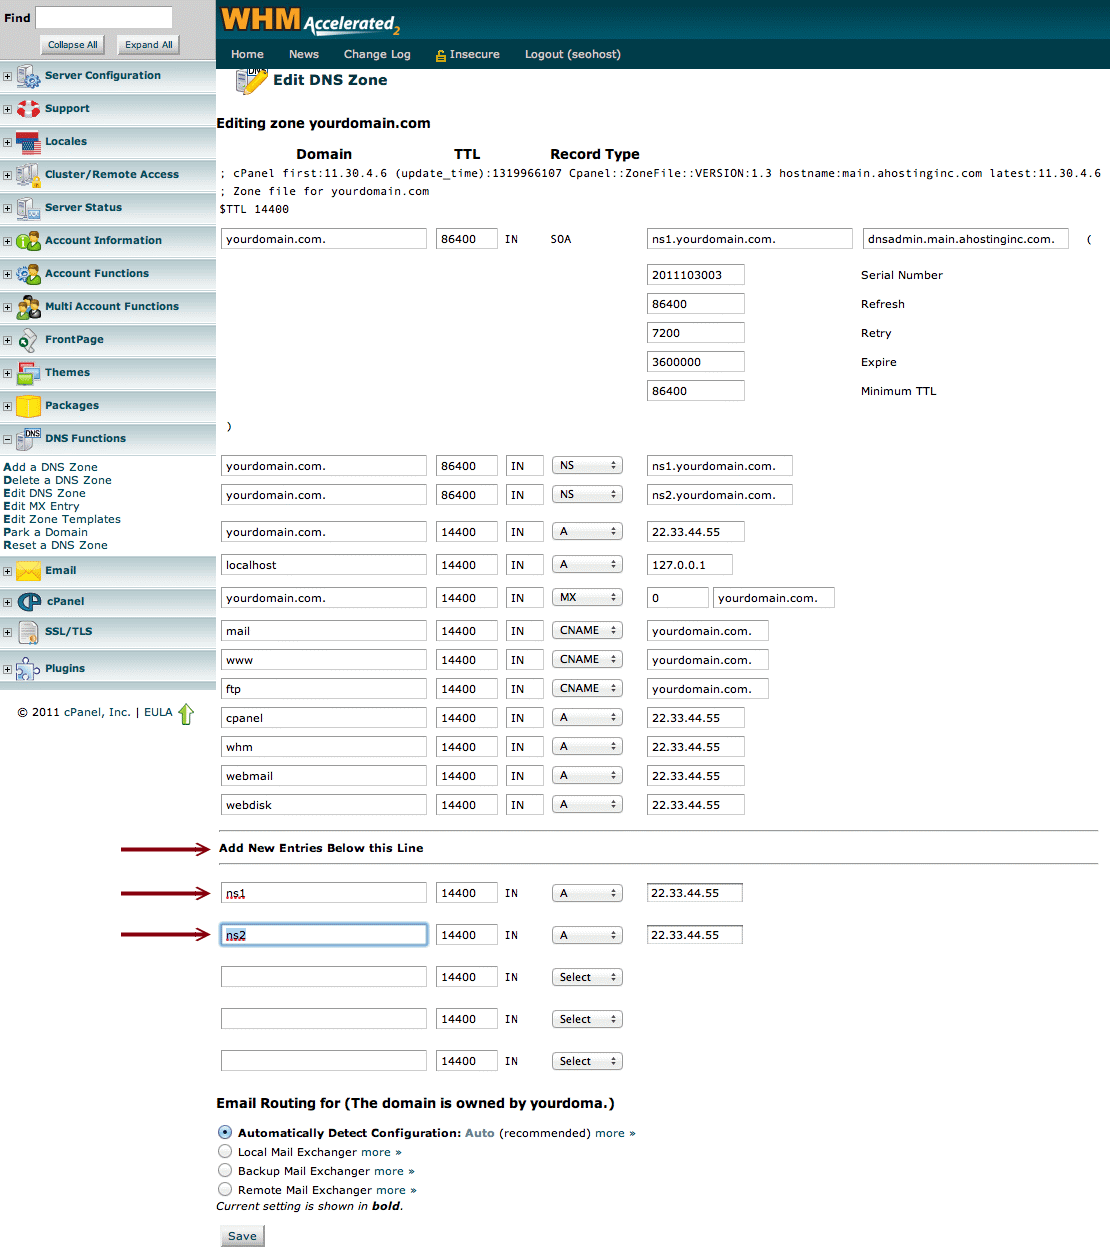Click the Collapse All button
The width and height of the screenshot is (1110, 1249).
tap(73, 45)
